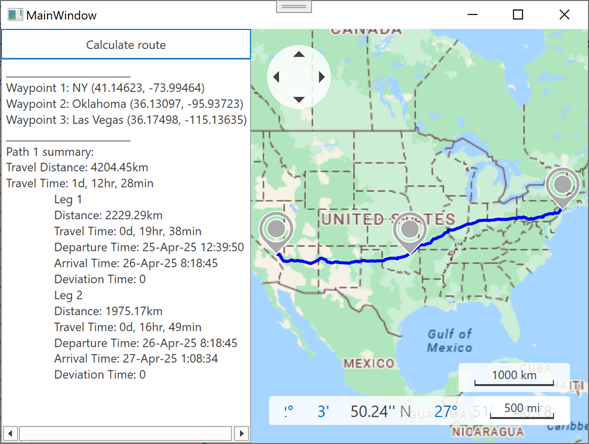Click the 'Leg 1' heading
The width and height of the screenshot is (589, 444).
68,199
